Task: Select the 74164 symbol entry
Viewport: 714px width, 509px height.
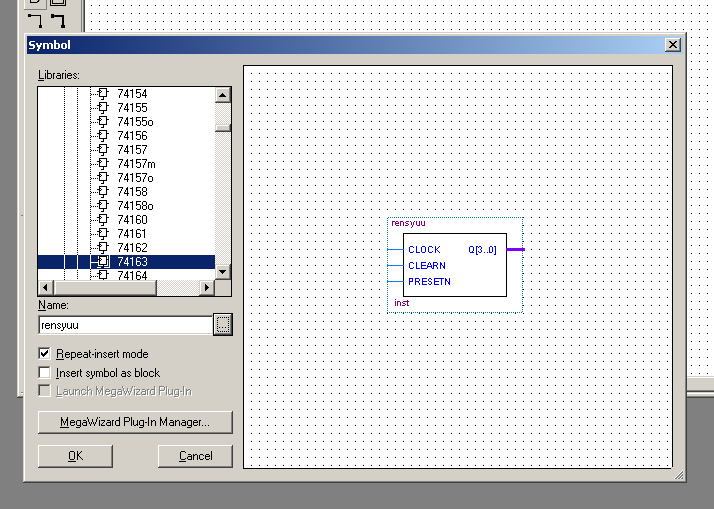Action: [132, 275]
